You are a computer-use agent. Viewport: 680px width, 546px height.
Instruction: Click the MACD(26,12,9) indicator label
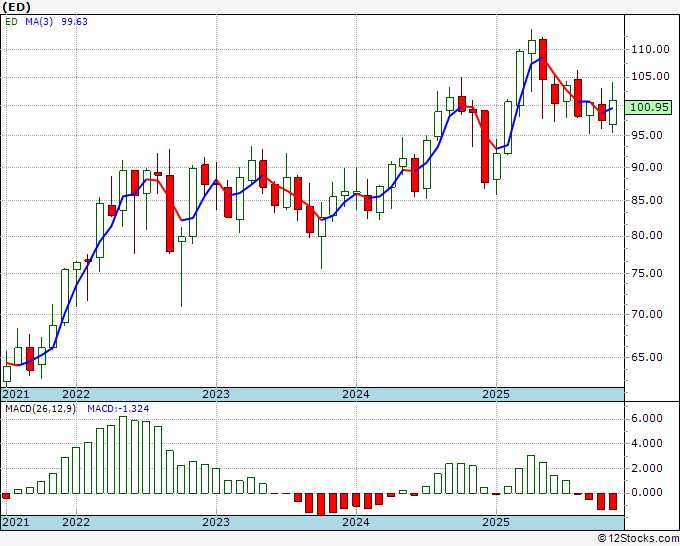[x=40, y=409]
